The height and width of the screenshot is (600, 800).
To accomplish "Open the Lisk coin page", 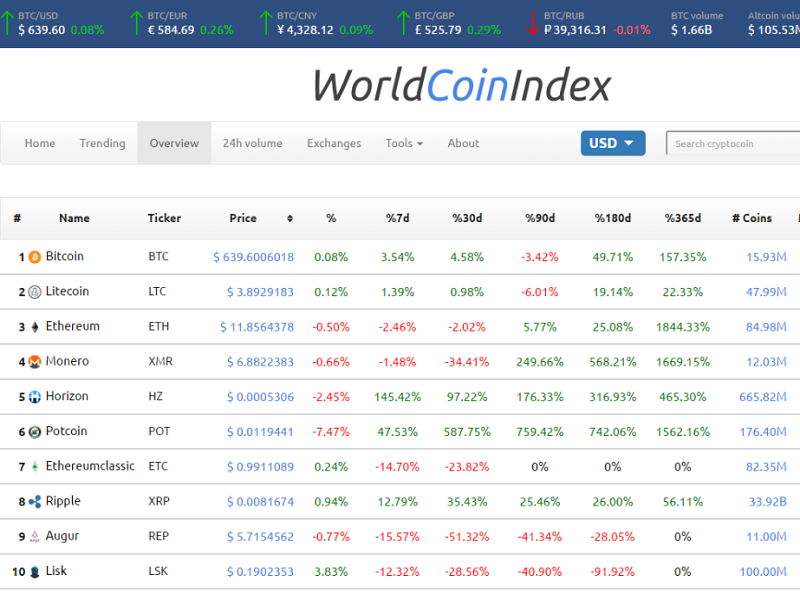I will click(x=56, y=571).
